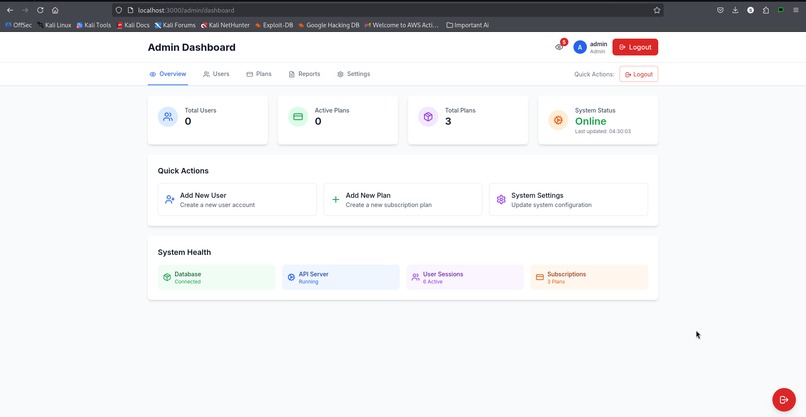Click the 'Admin Dashboard' heading
This screenshot has height=417, width=806.
click(x=191, y=47)
